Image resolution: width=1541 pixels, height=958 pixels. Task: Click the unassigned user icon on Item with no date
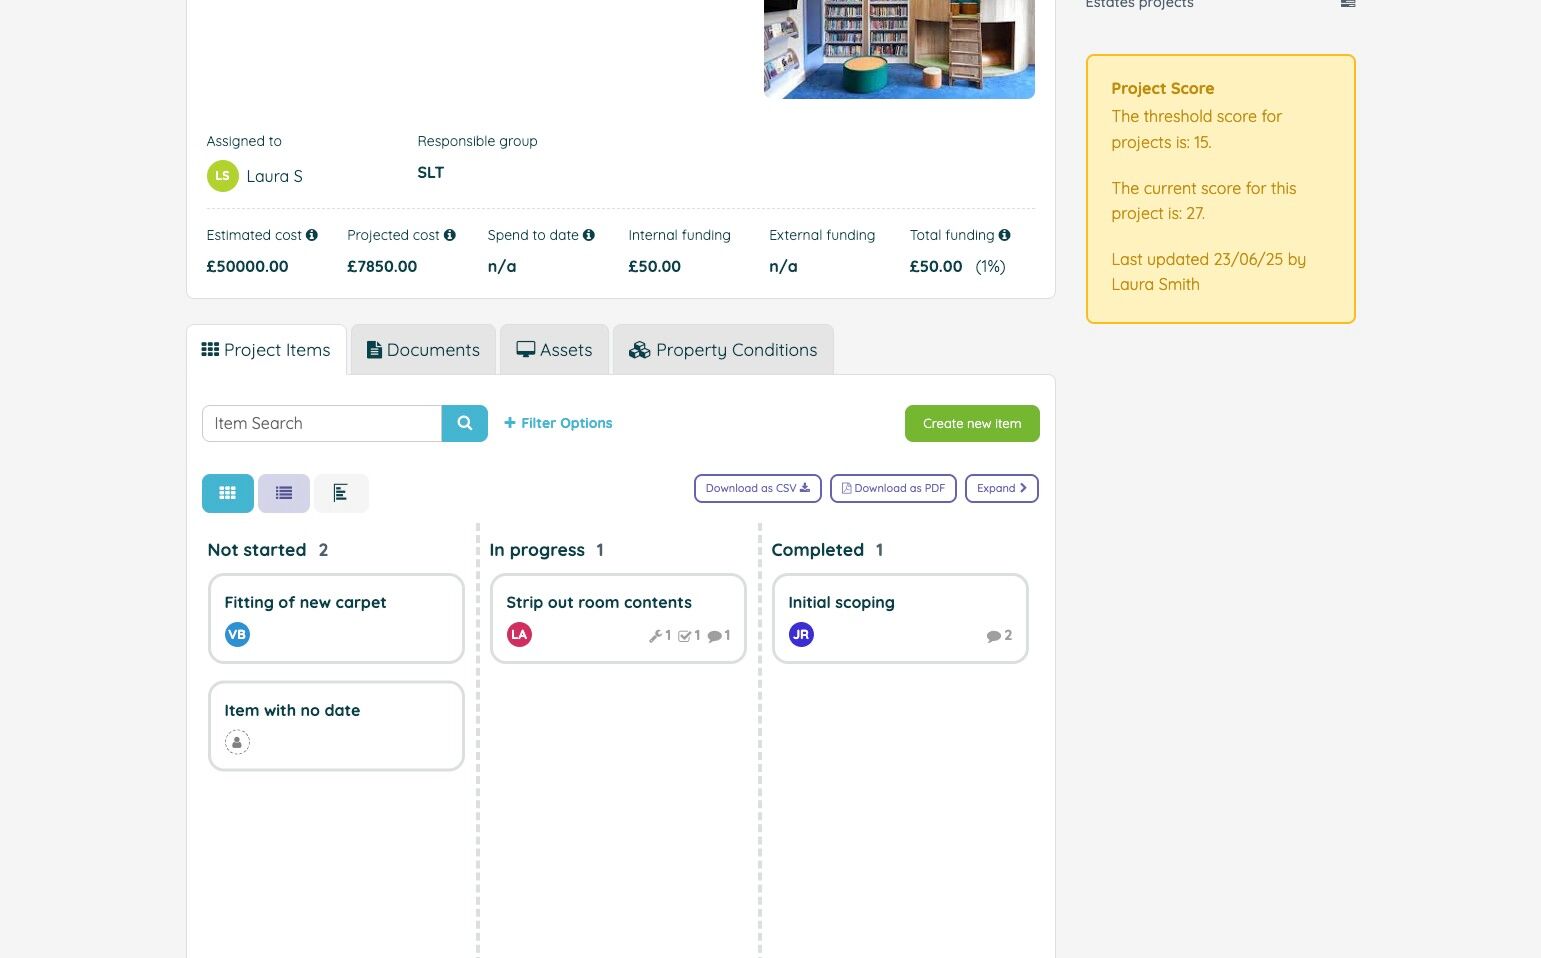tap(237, 742)
